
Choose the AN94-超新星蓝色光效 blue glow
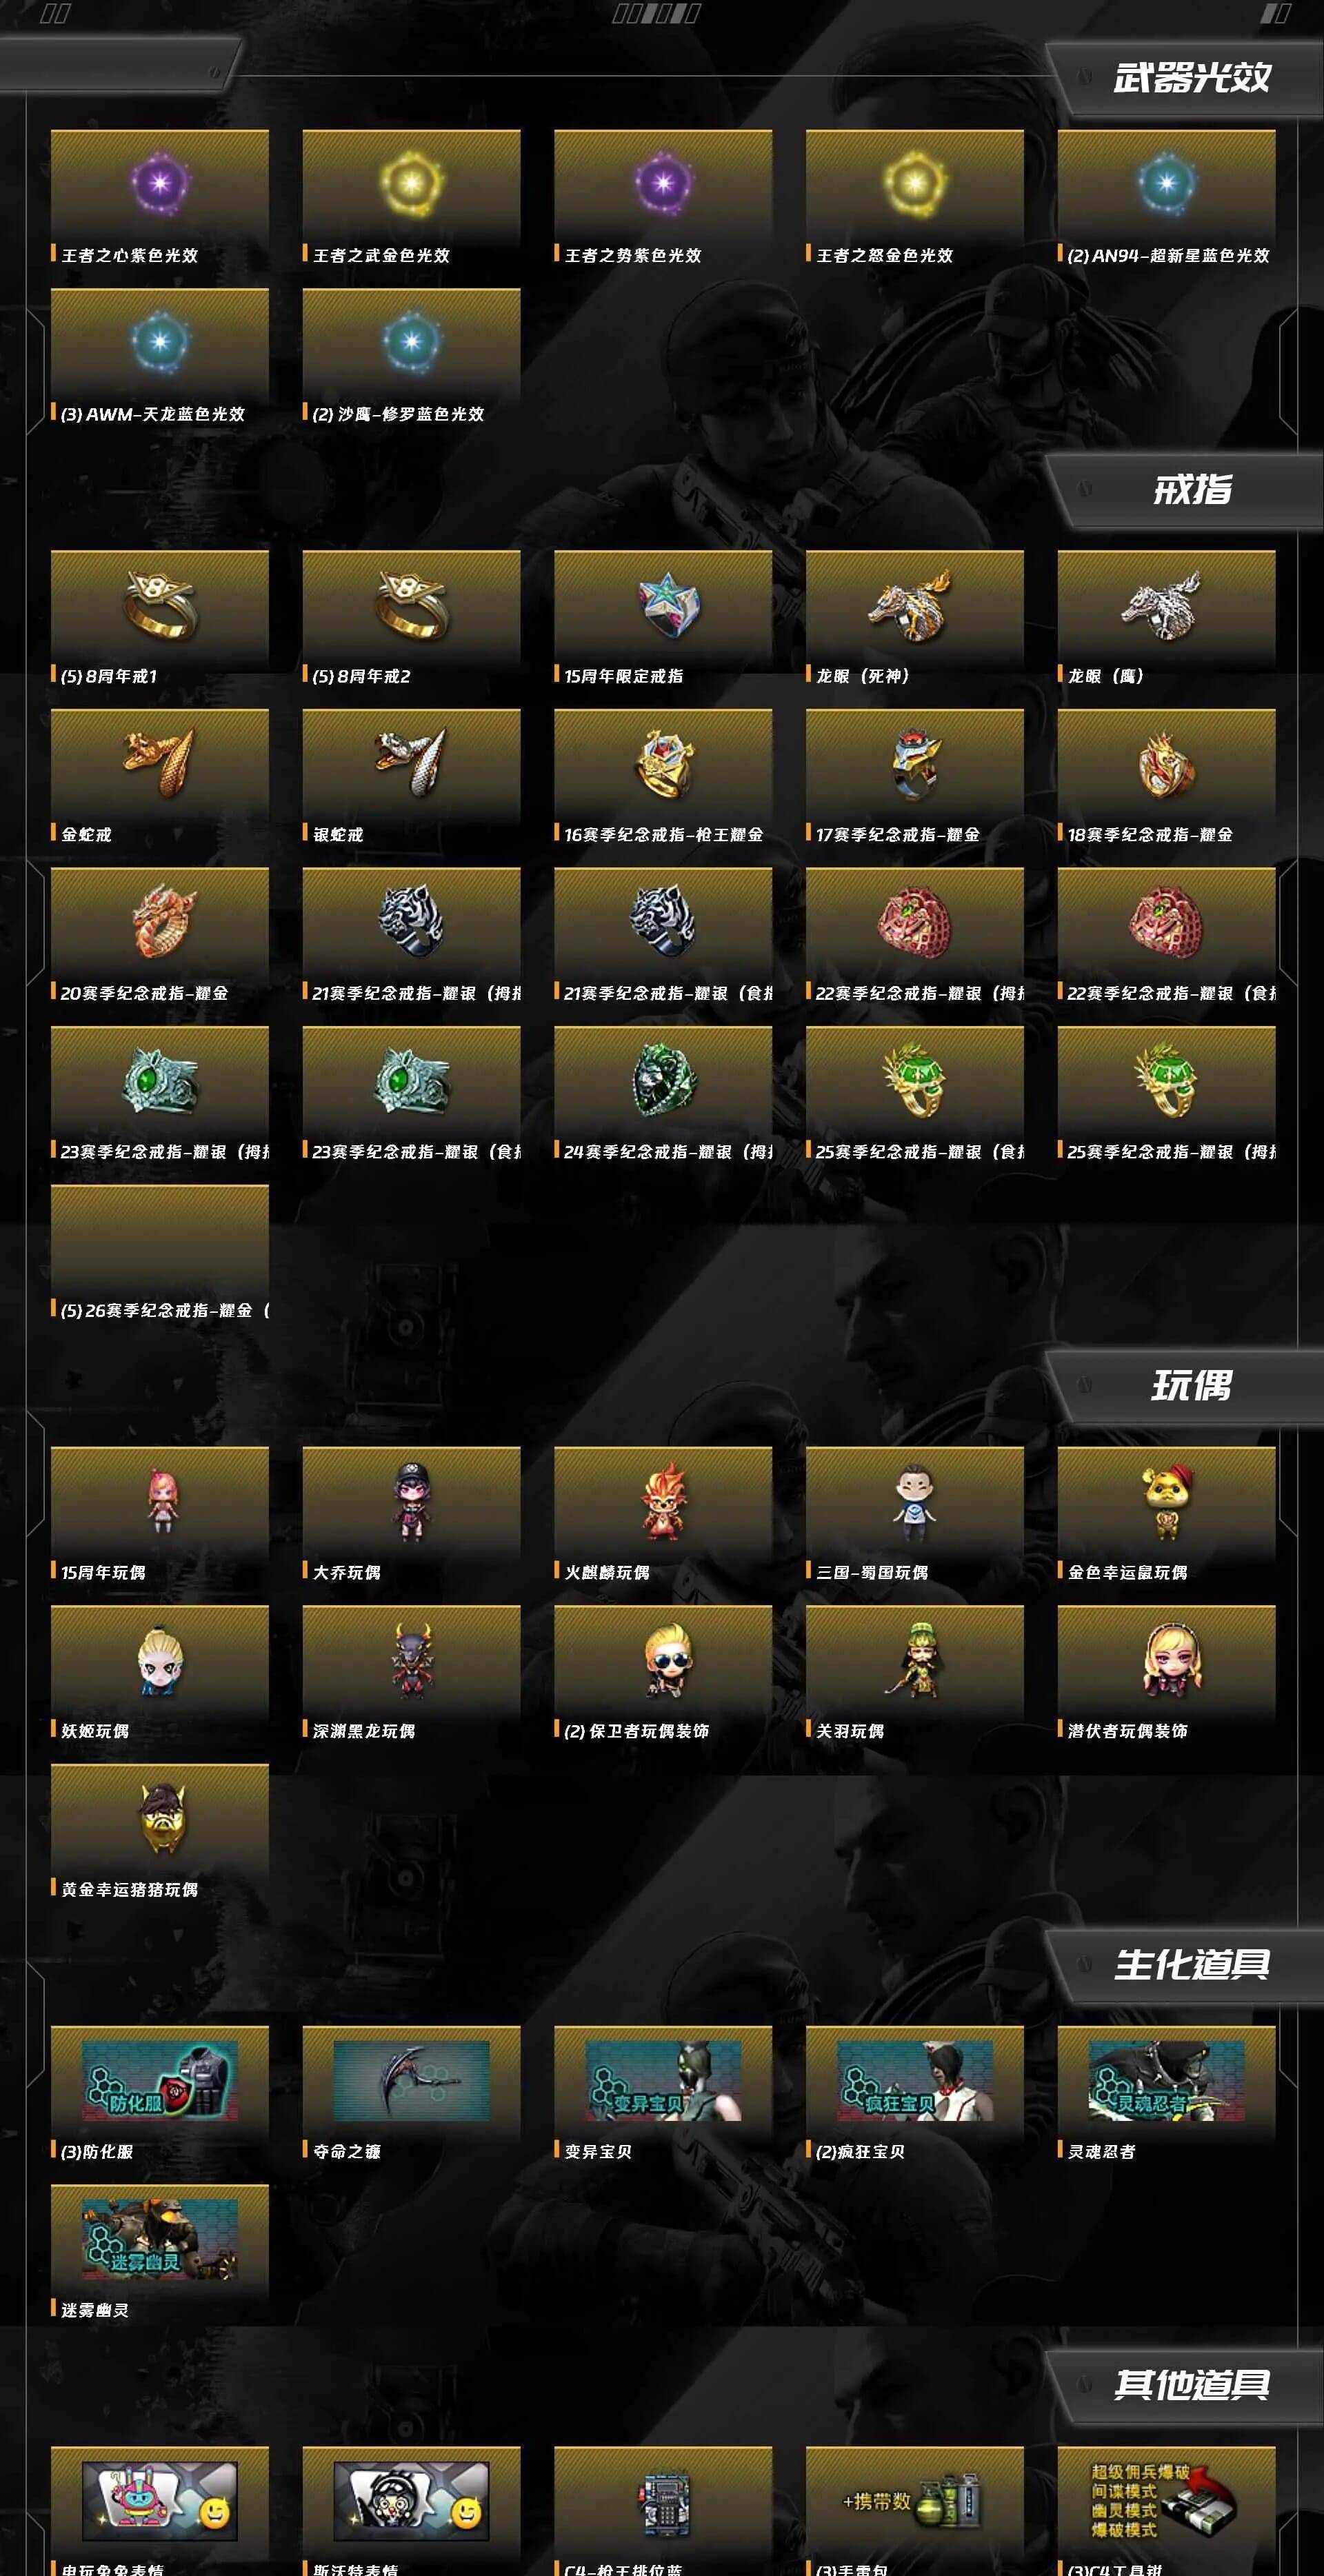(1166, 198)
